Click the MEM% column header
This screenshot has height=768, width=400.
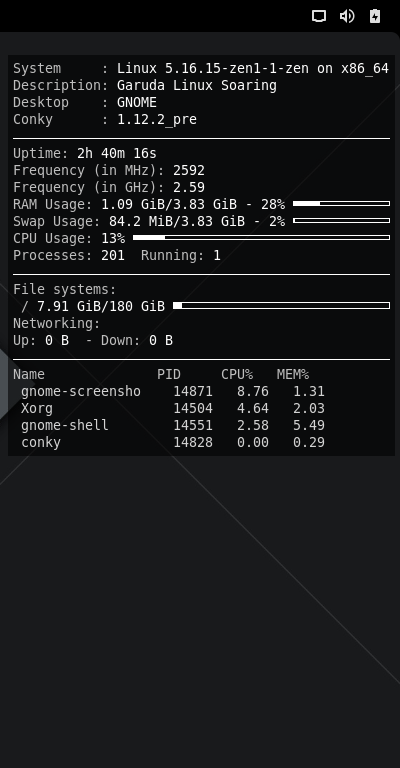pyautogui.click(x=293, y=374)
